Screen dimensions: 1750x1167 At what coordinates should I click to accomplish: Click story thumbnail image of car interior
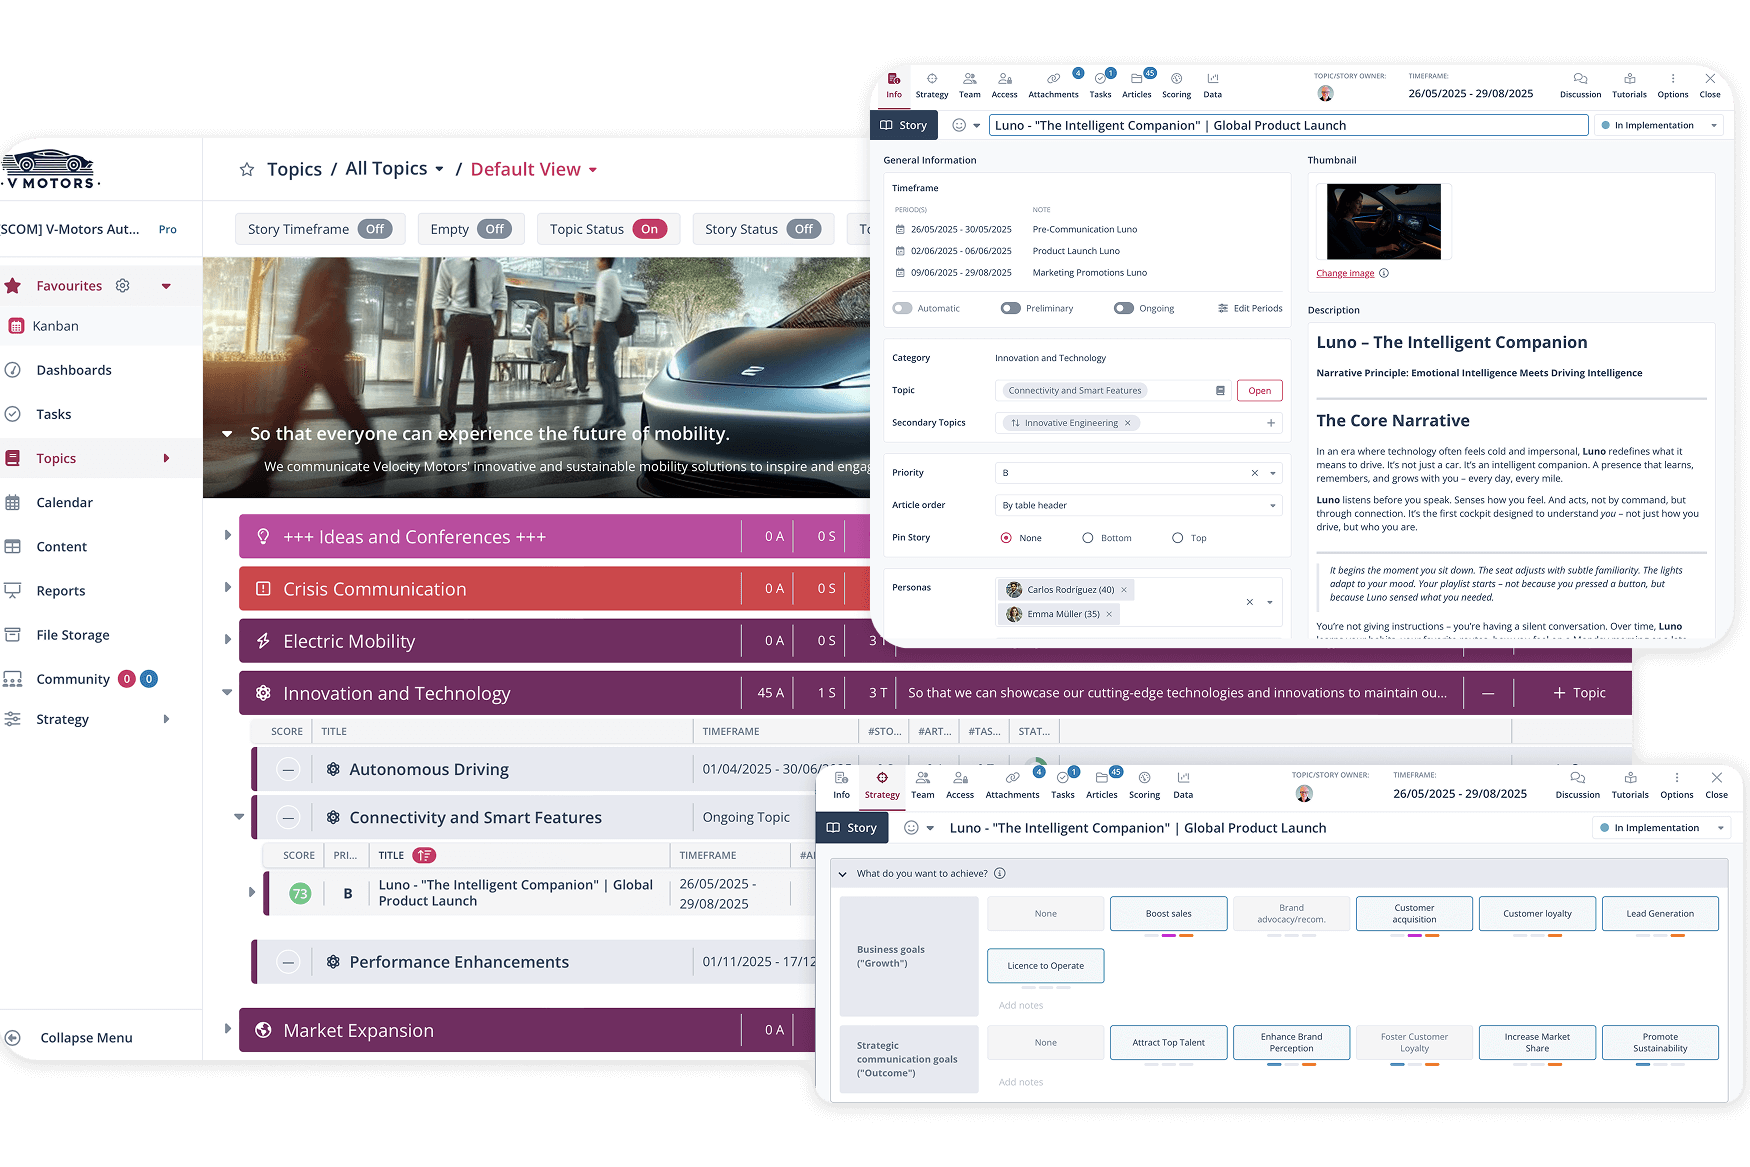coord(1383,221)
